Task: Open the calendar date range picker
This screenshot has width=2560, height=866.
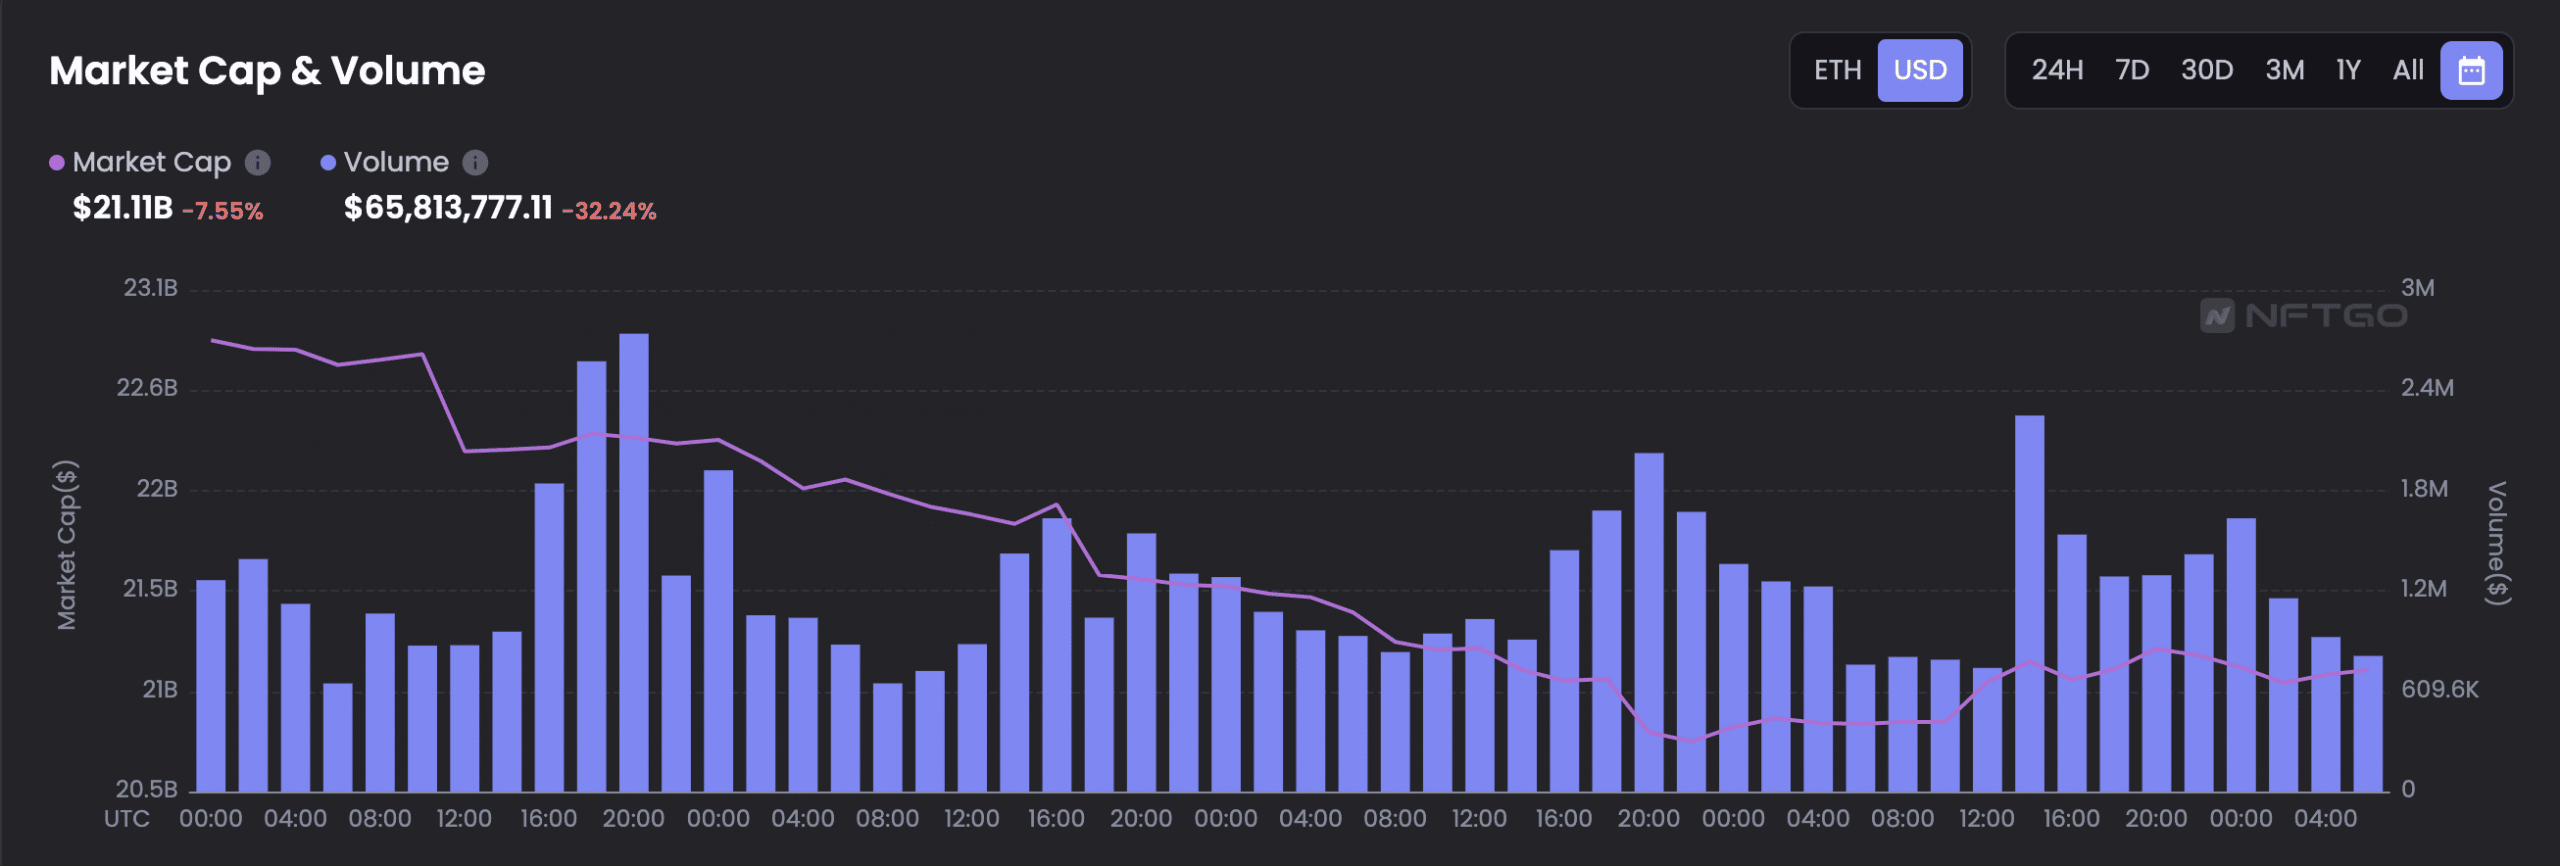Action: [x=2471, y=71]
